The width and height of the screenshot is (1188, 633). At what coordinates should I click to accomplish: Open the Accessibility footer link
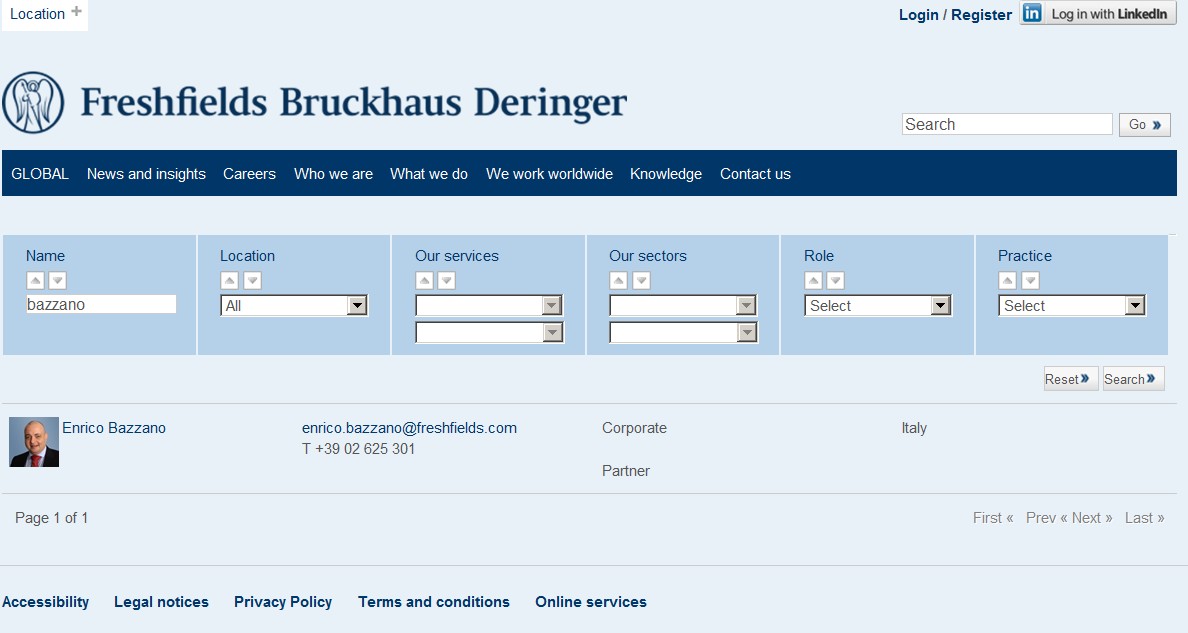[45, 602]
